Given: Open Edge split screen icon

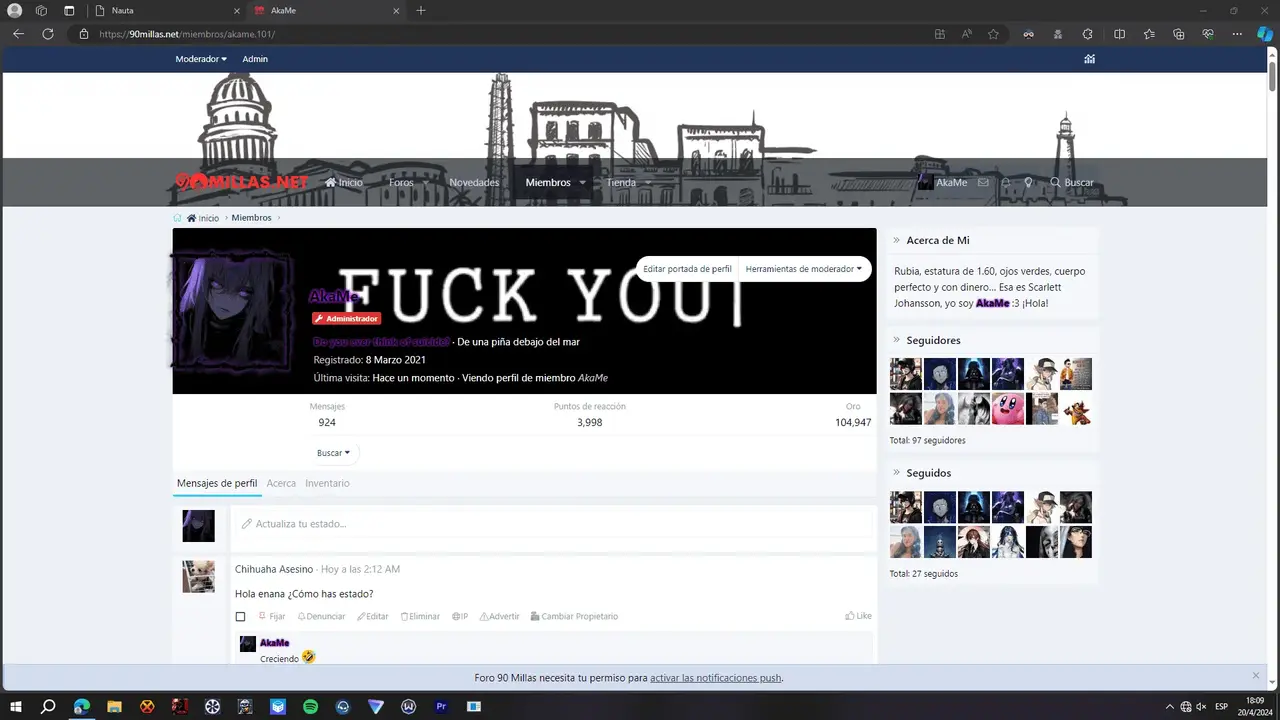Looking at the screenshot, I should (x=1119, y=34).
